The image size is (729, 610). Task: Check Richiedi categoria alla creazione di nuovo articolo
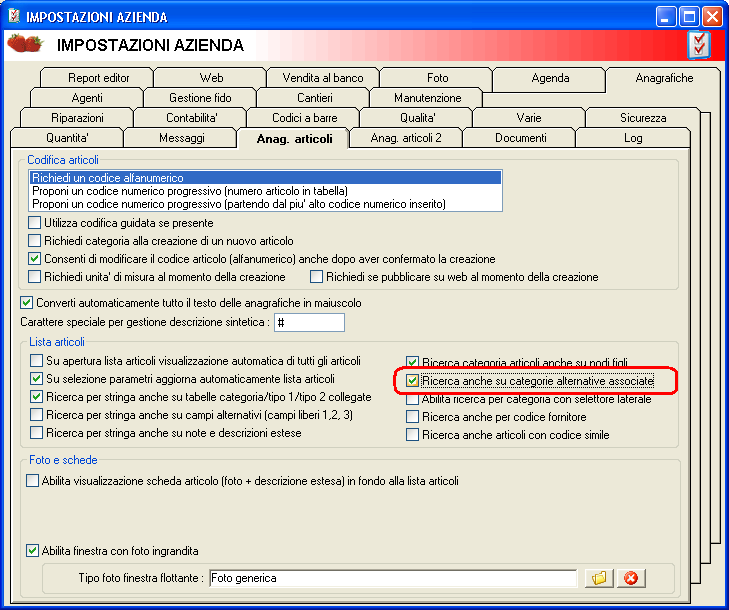[34, 241]
